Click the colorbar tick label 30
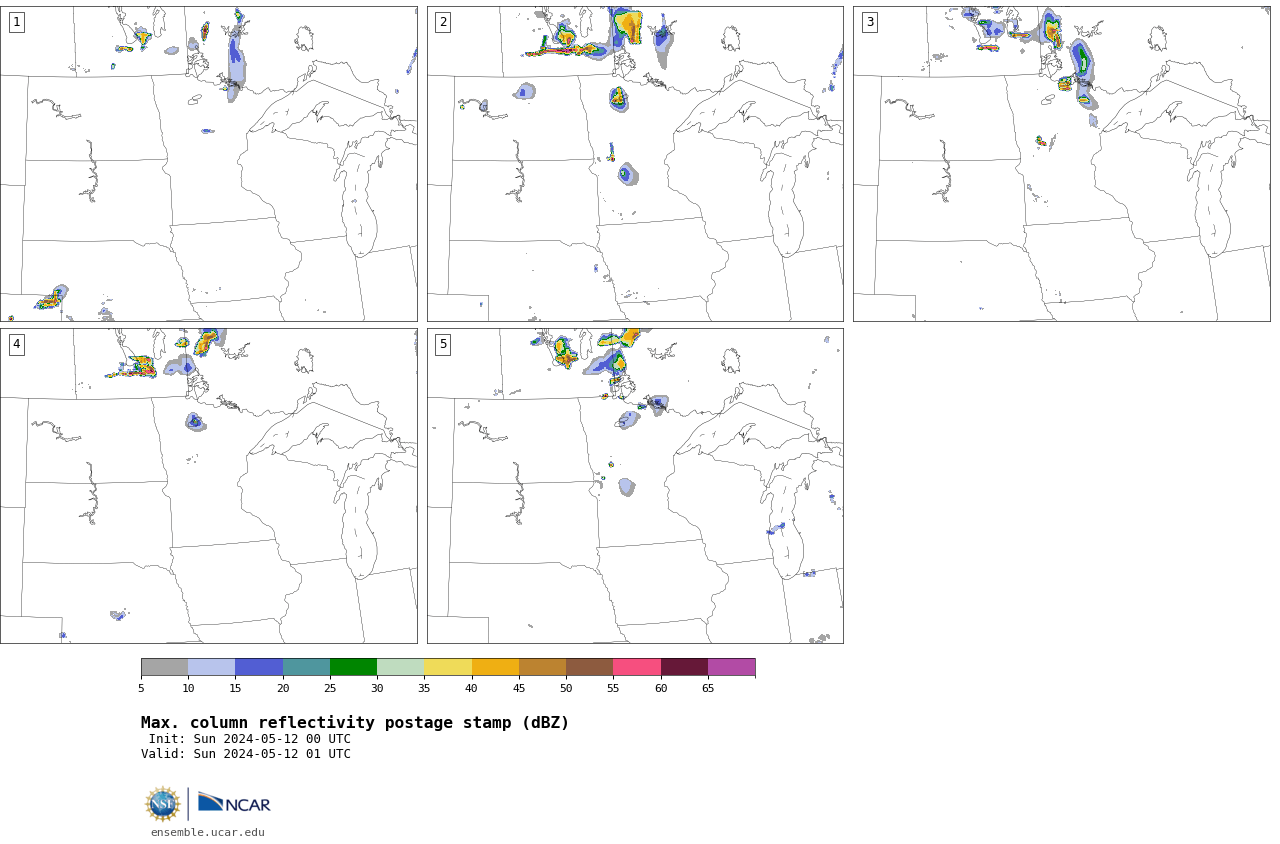Screen dimensions: 1280x844 point(377,688)
